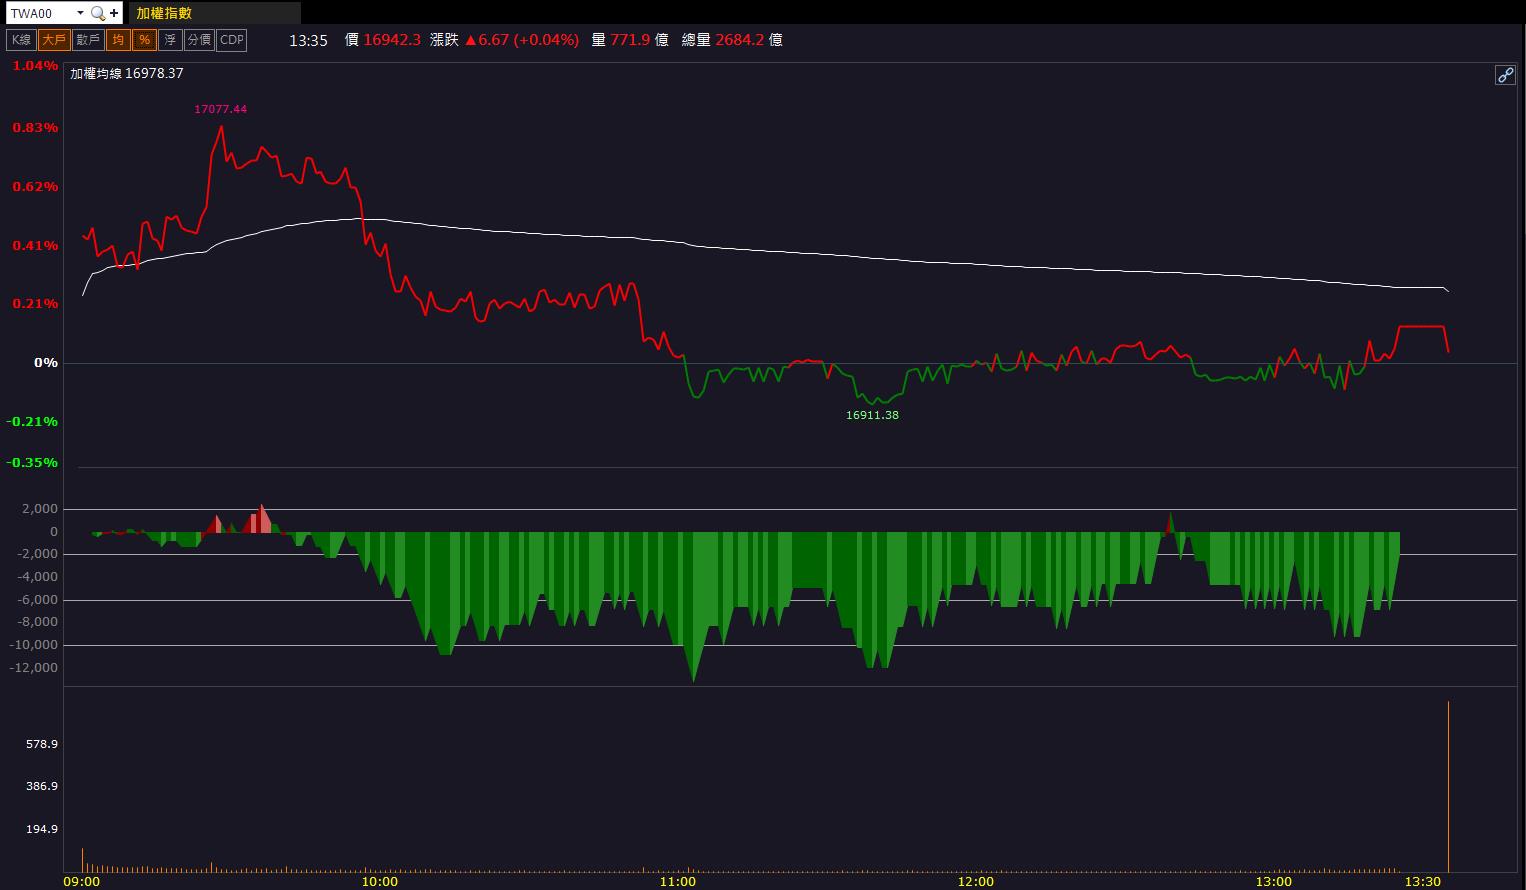Enable the 浮 floating display button
Image resolution: width=1526 pixels, height=890 pixels.
click(170, 40)
